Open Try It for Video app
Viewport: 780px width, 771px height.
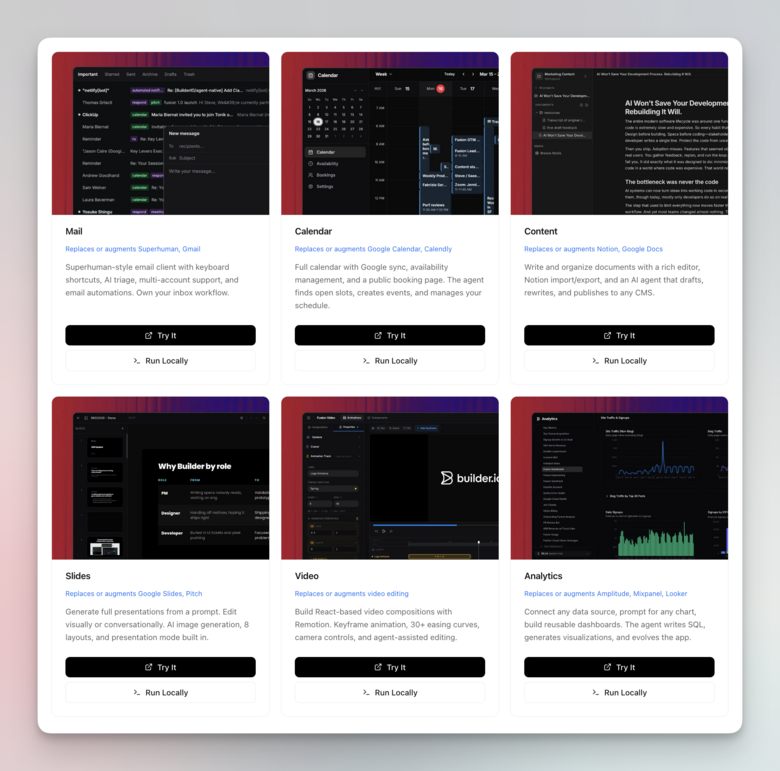click(x=390, y=667)
